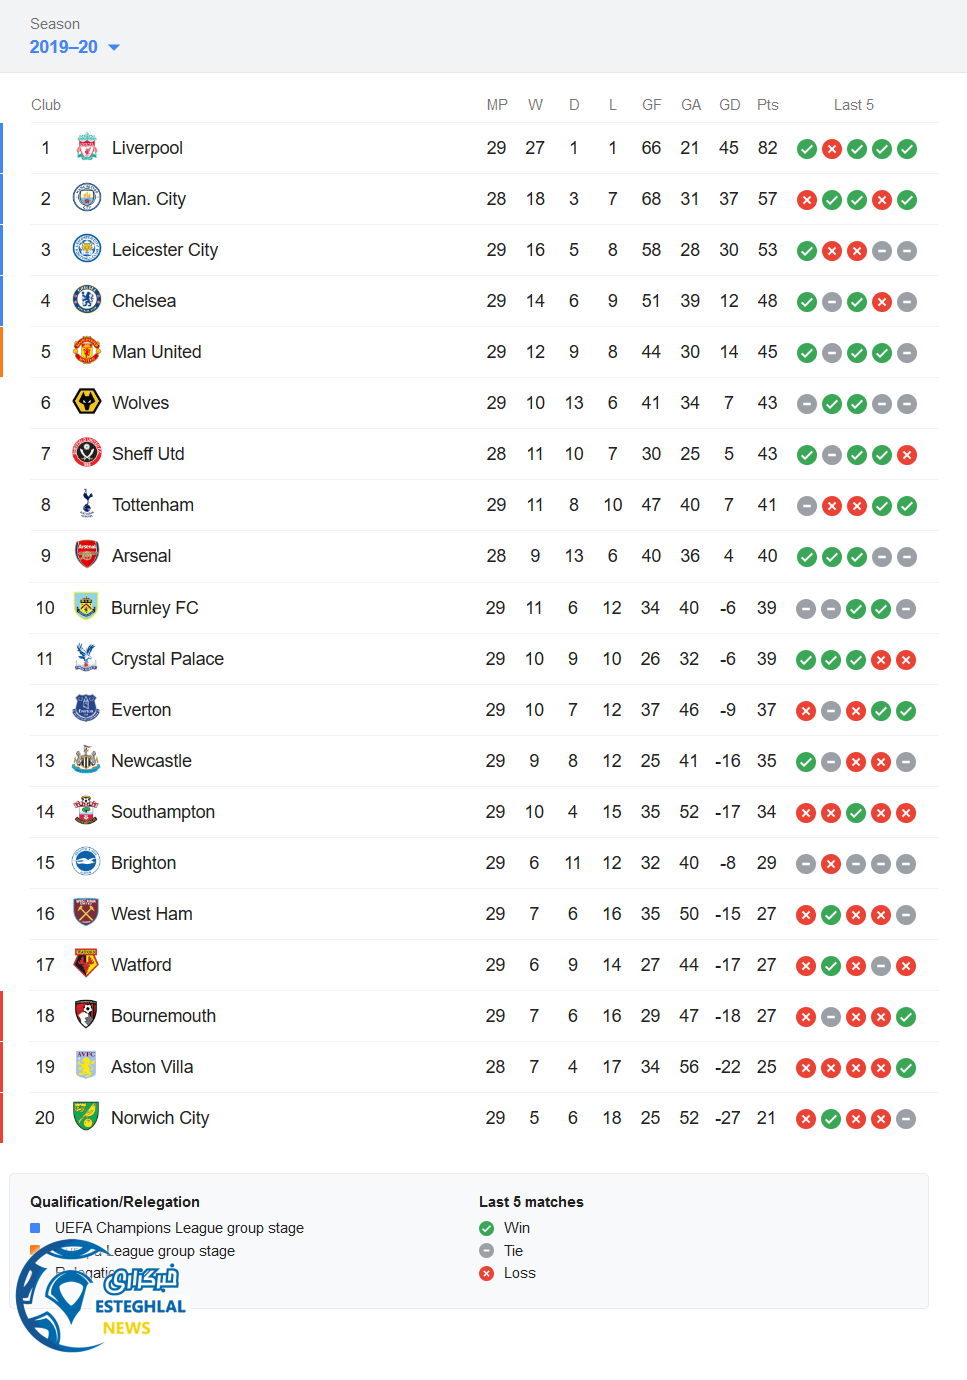Select the Watford badge icon

pos(86,964)
